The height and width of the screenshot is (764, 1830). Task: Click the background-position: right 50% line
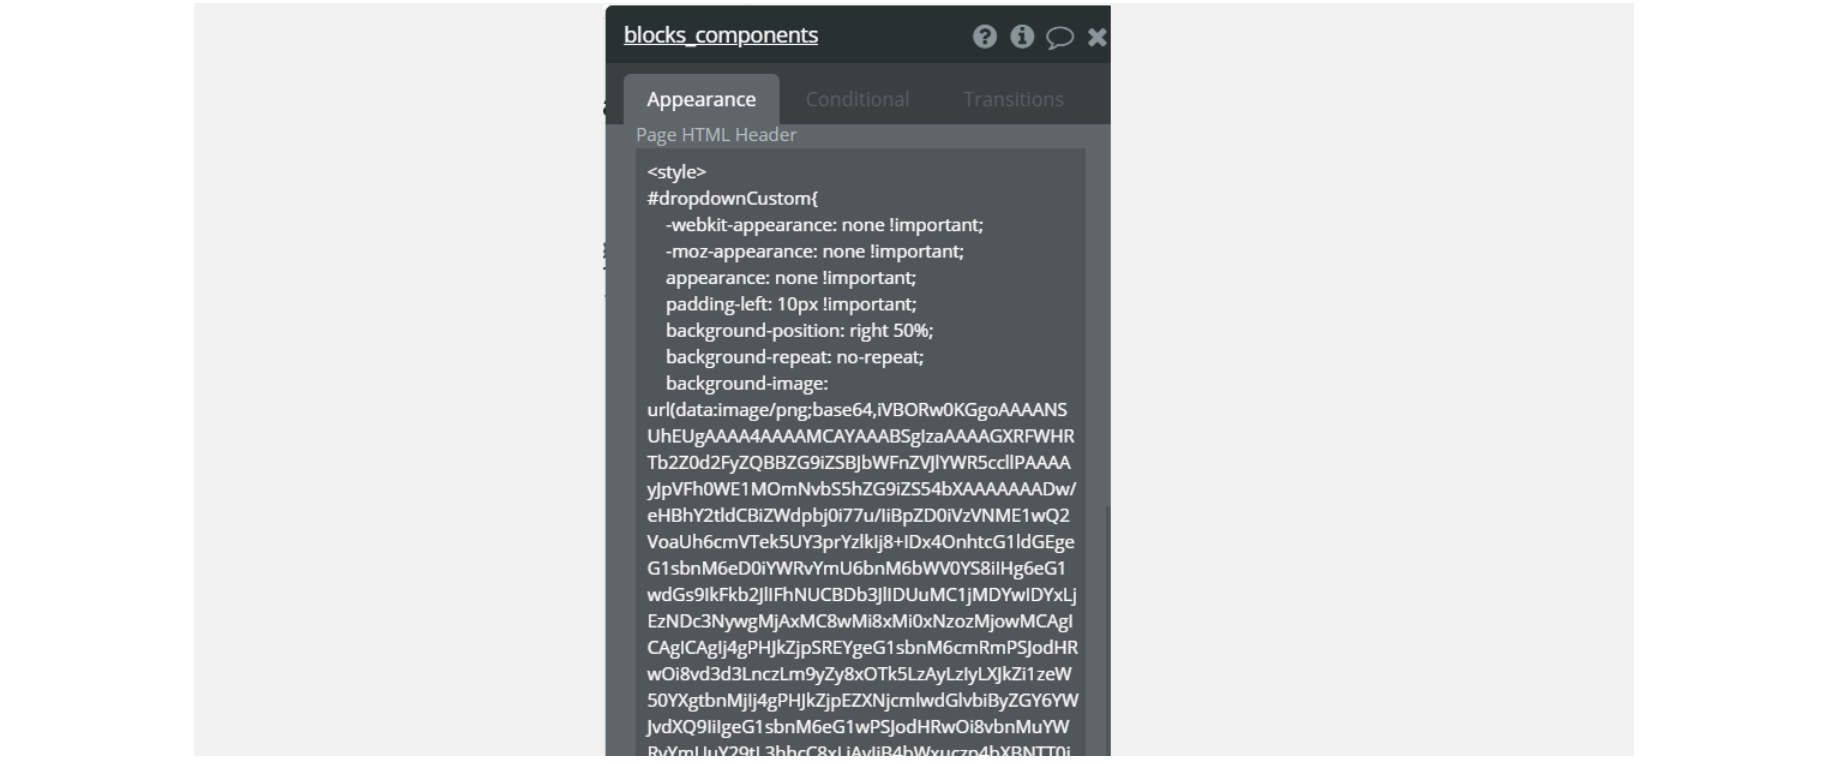click(799, 330)
